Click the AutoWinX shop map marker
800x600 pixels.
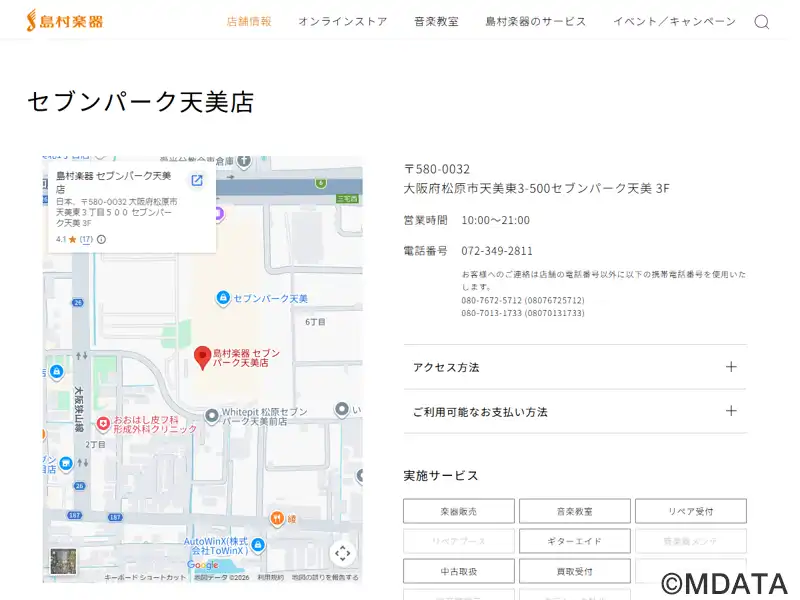[x=258, y=545]
